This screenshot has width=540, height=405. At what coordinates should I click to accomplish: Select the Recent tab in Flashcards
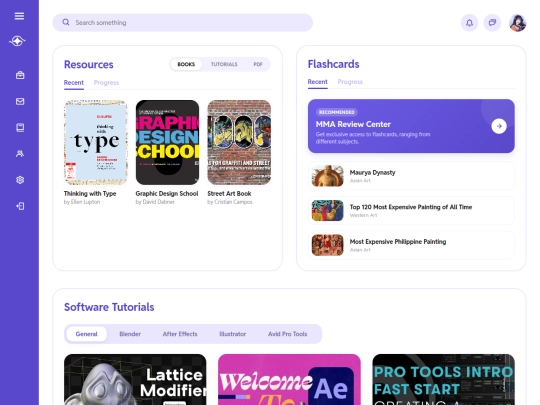click(318, 82)
